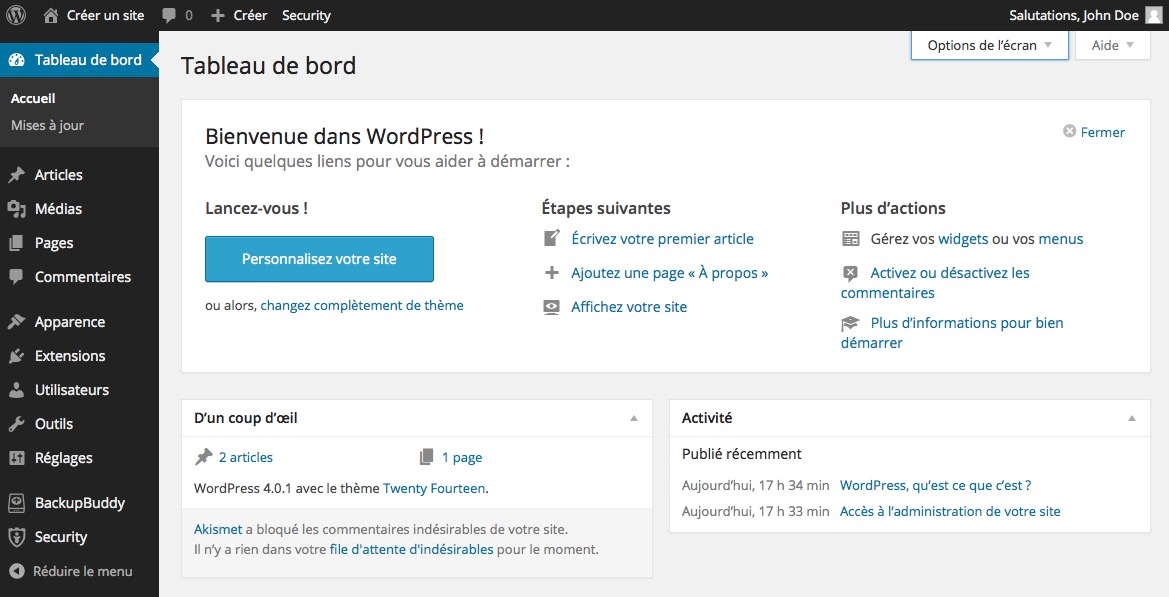Click the BackupBuddy icon in sidebar
Viewport: 1169px width, 597px height.
pos(16,503)
